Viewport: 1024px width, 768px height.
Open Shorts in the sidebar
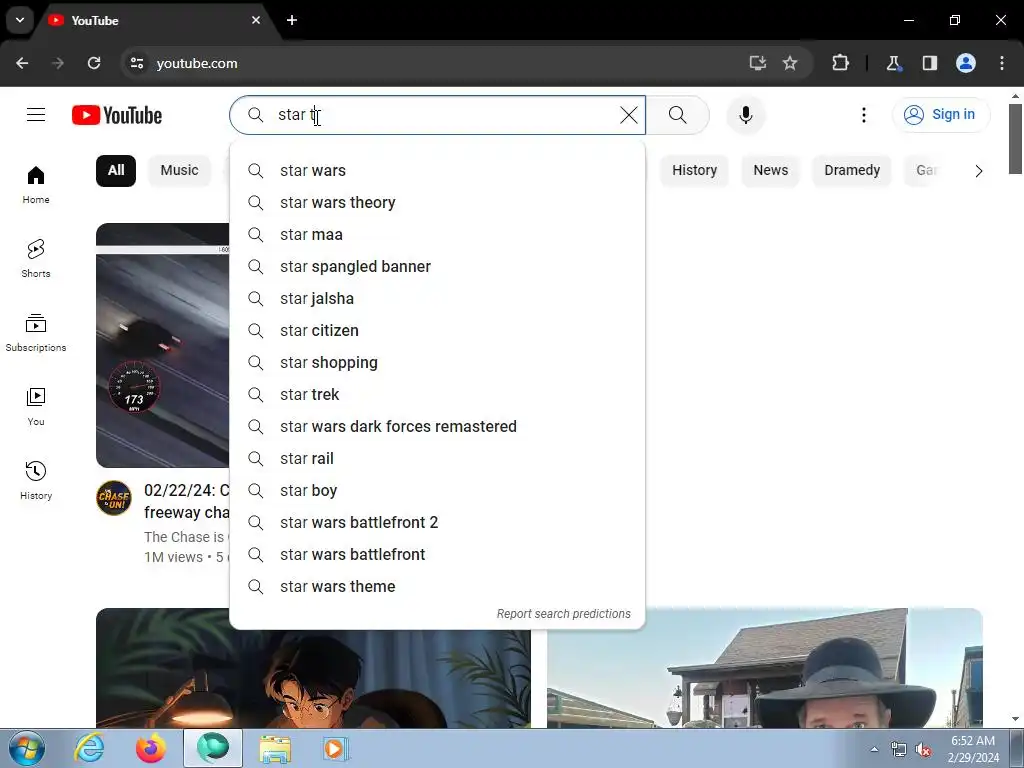pos(36,259)
